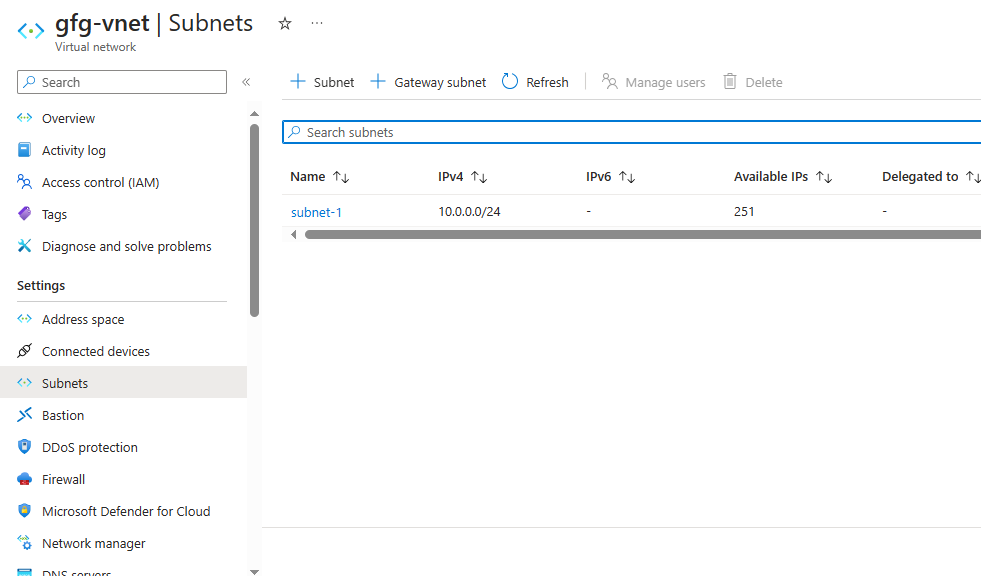The image size is (981, 576).
Task: Click the Microsoft Defender for Cloud icon
Action: [x=24, y=510]
